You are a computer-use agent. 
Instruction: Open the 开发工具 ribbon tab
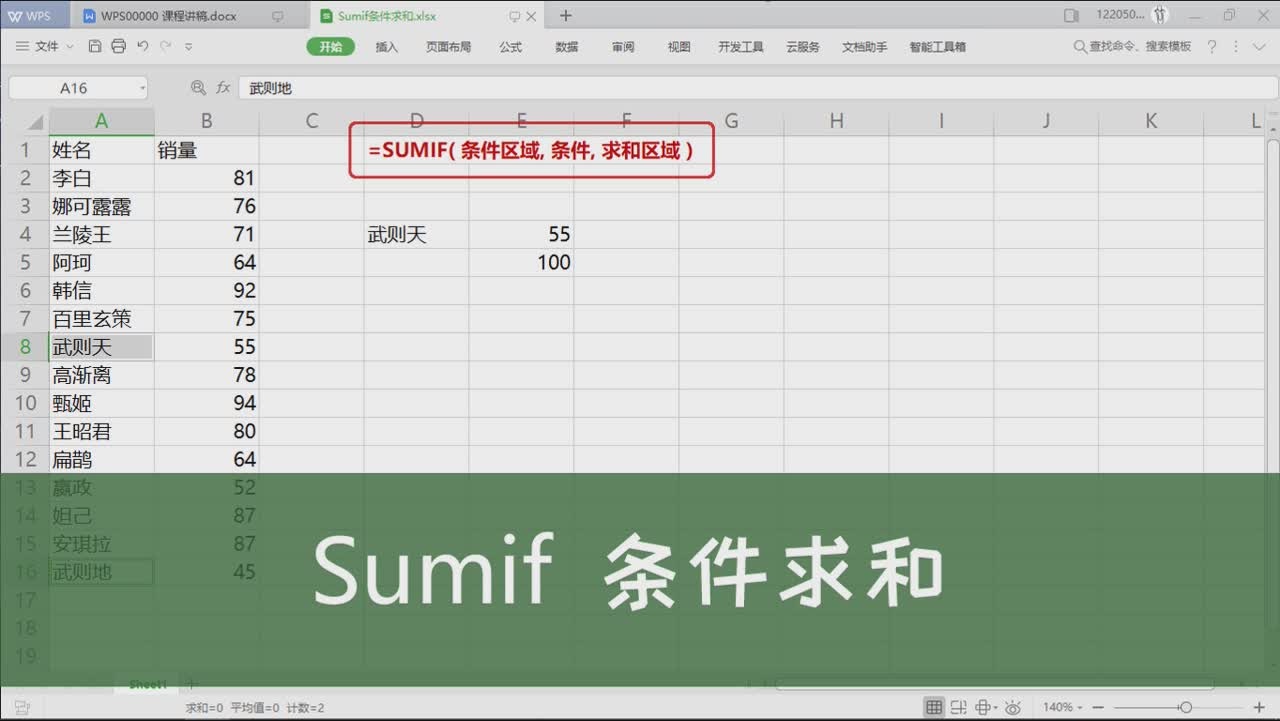(x=741, y=47)
